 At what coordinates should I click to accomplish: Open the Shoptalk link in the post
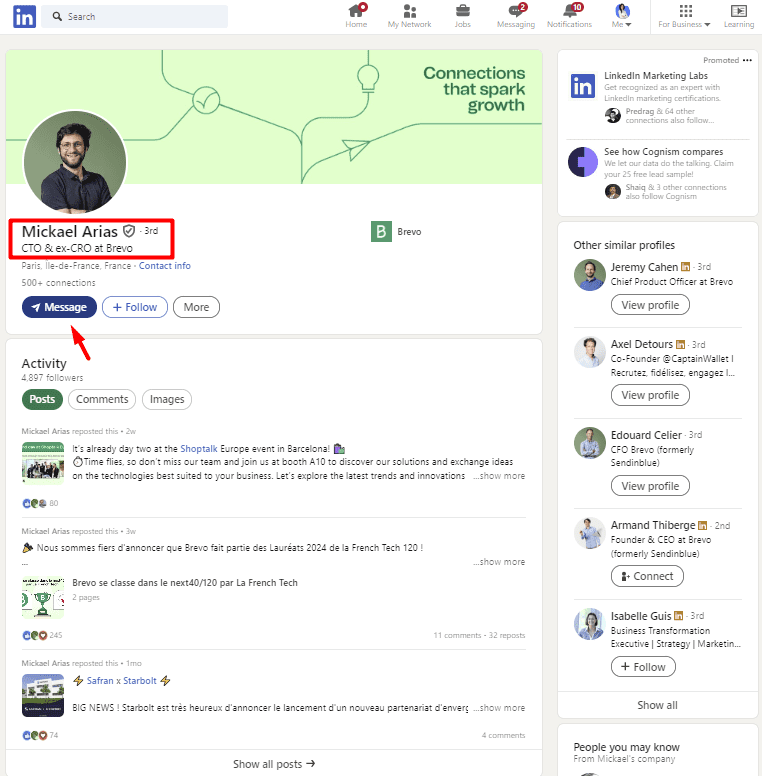pyautogui.click(x=199, y=449)
